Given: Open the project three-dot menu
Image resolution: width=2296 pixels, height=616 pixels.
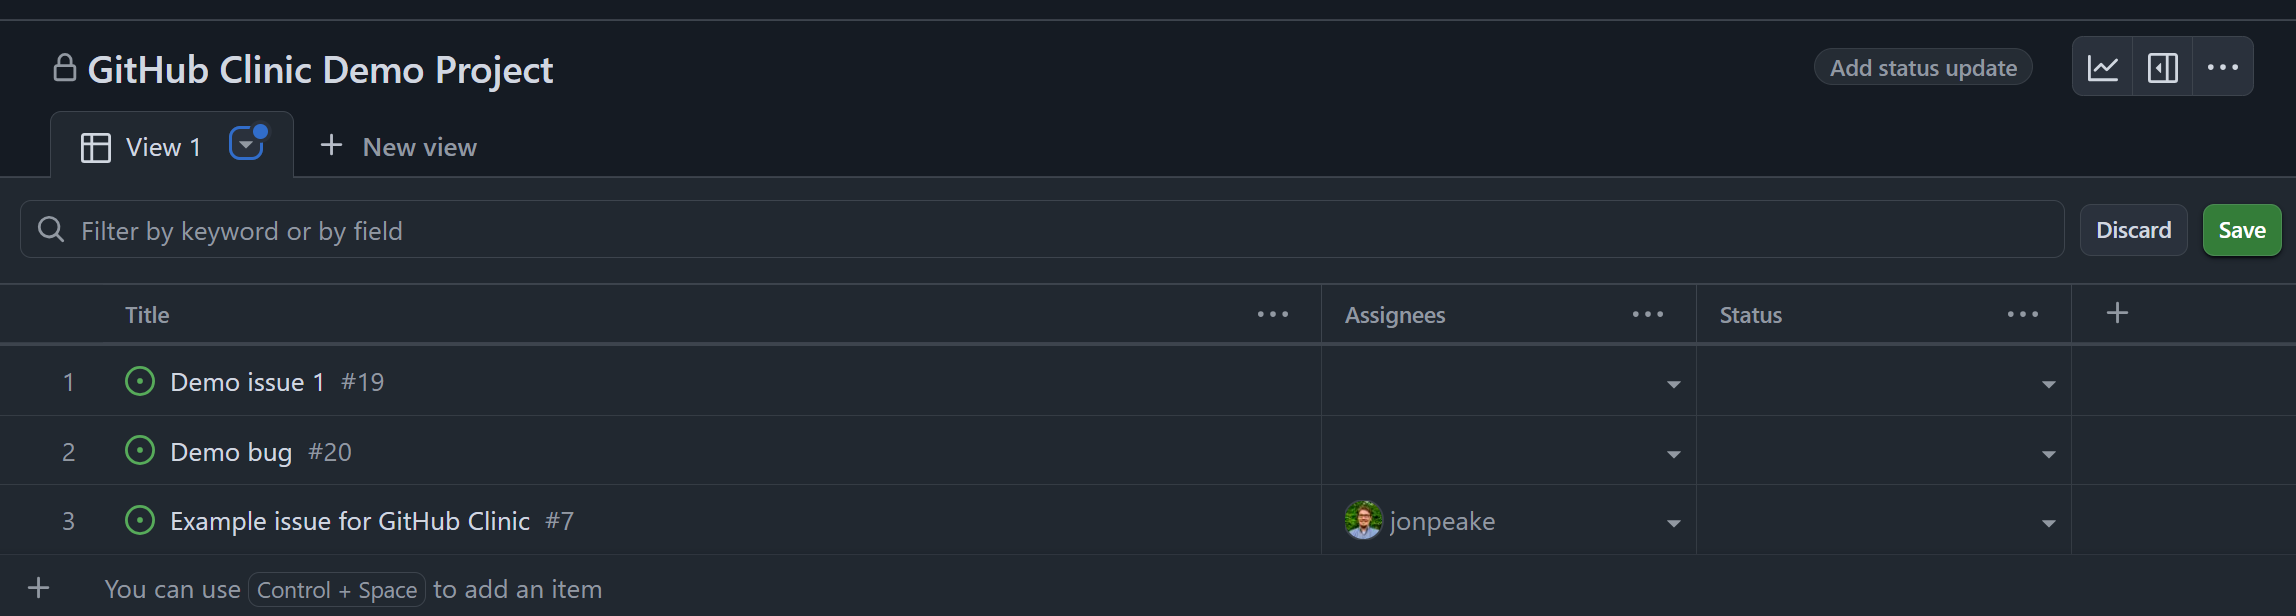Looking at the screenshot, I should (2222, 68).
